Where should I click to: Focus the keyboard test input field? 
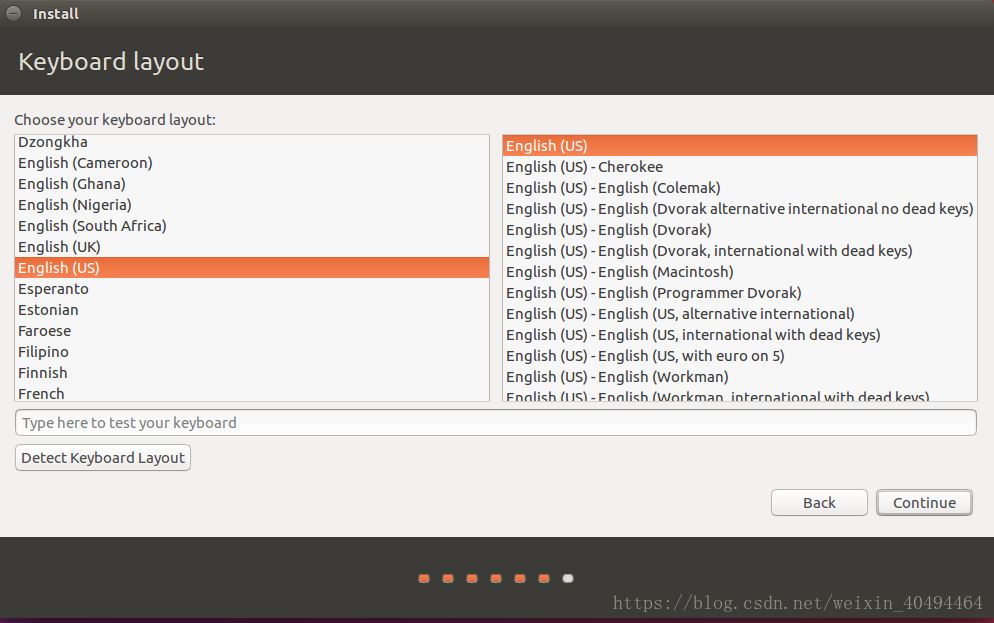(x=496, y=423)
